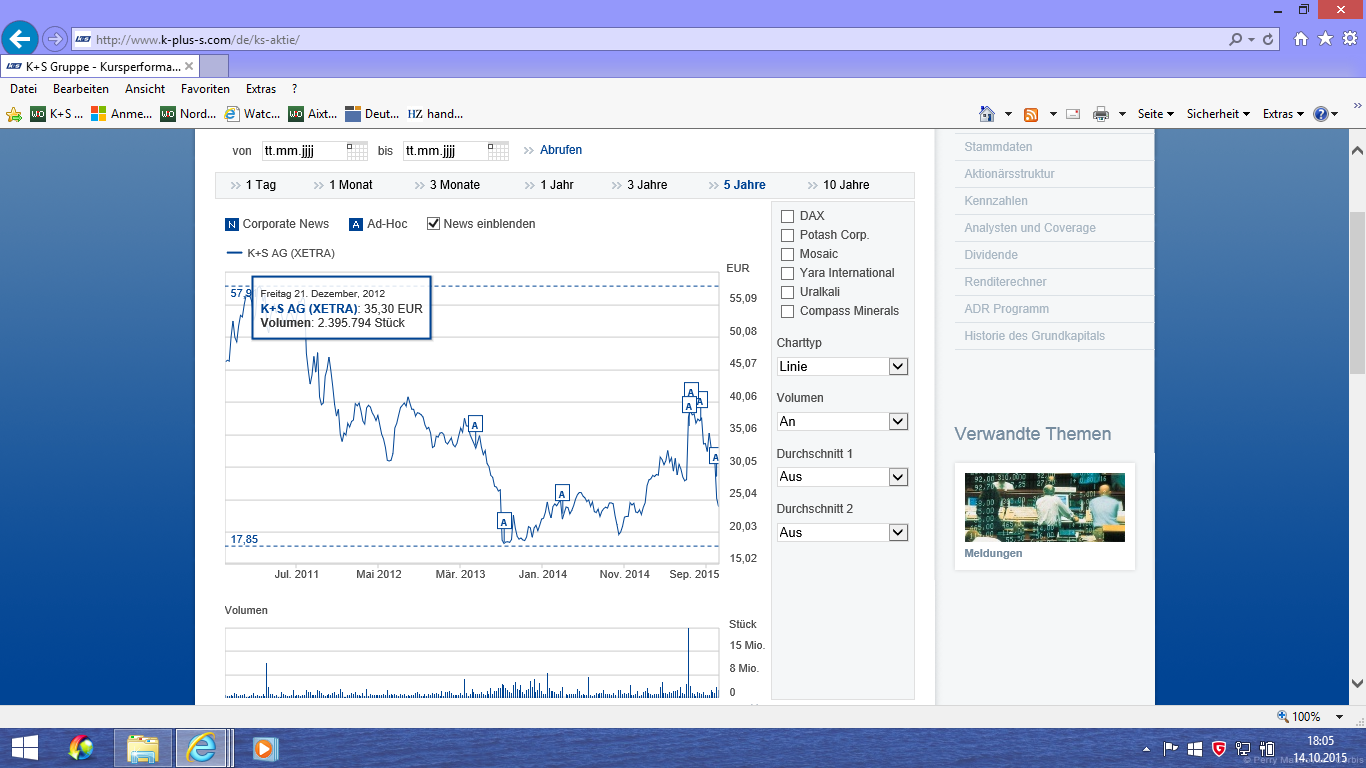Open the media player taskbar icon
Image resolution: width=1366 pixels, height=768 pixels.
(x=265, y=748)
